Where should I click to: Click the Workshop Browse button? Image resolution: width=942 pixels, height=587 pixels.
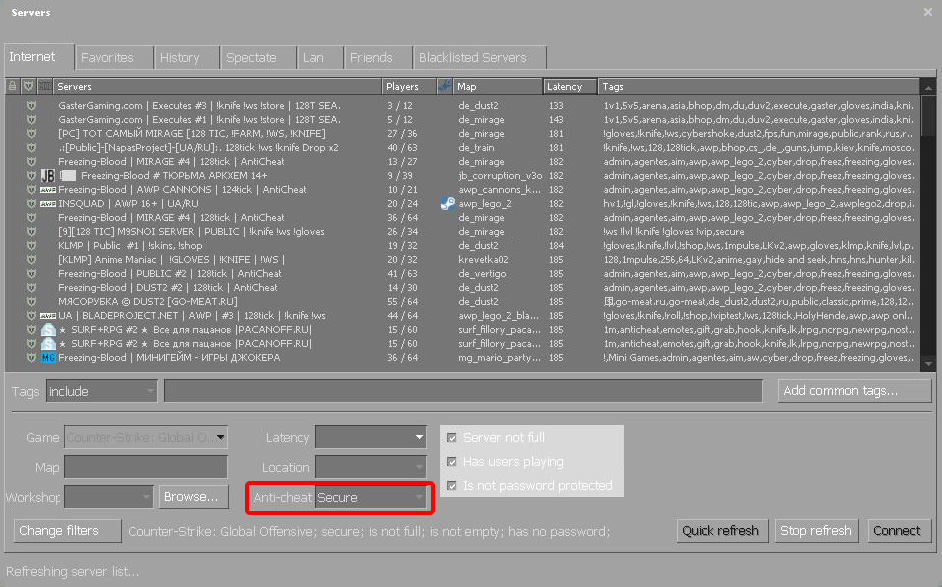pyautogui.click(x=194, y=497)
